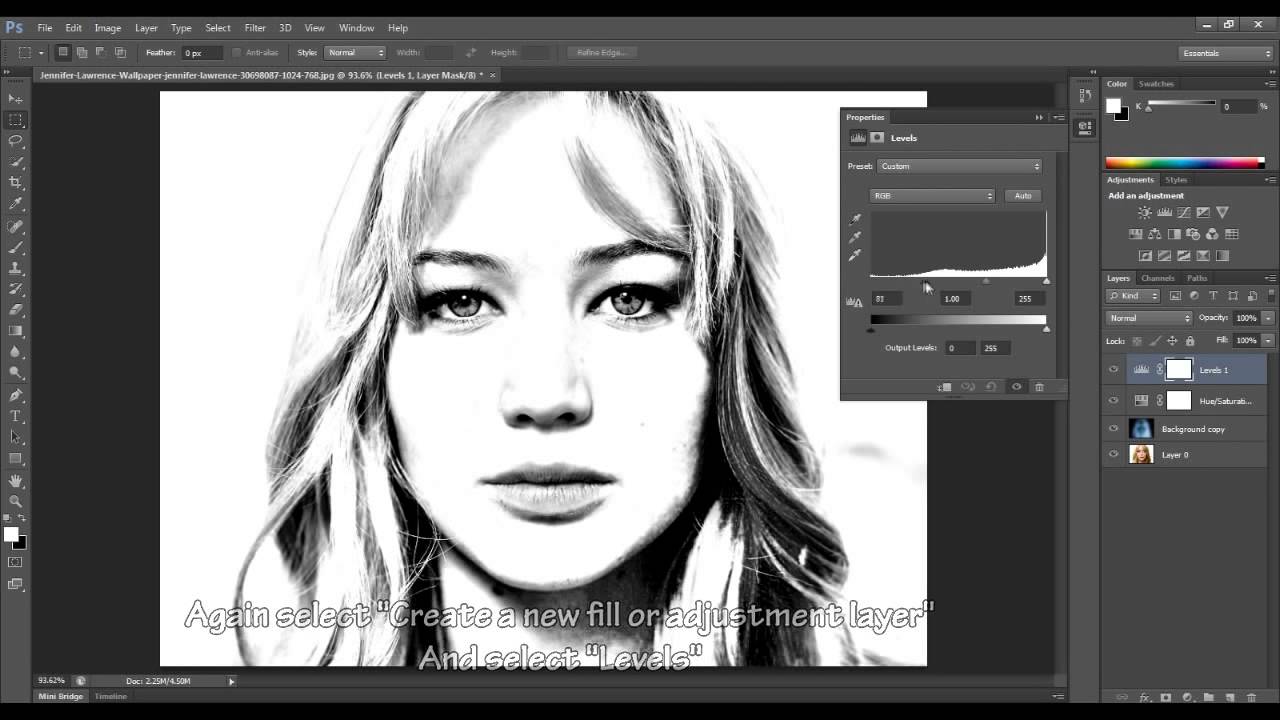Delete layer using Layers panel trash icon
Image resolution: width=1280 pixels, height=720 pixels.
[1251, 697]
